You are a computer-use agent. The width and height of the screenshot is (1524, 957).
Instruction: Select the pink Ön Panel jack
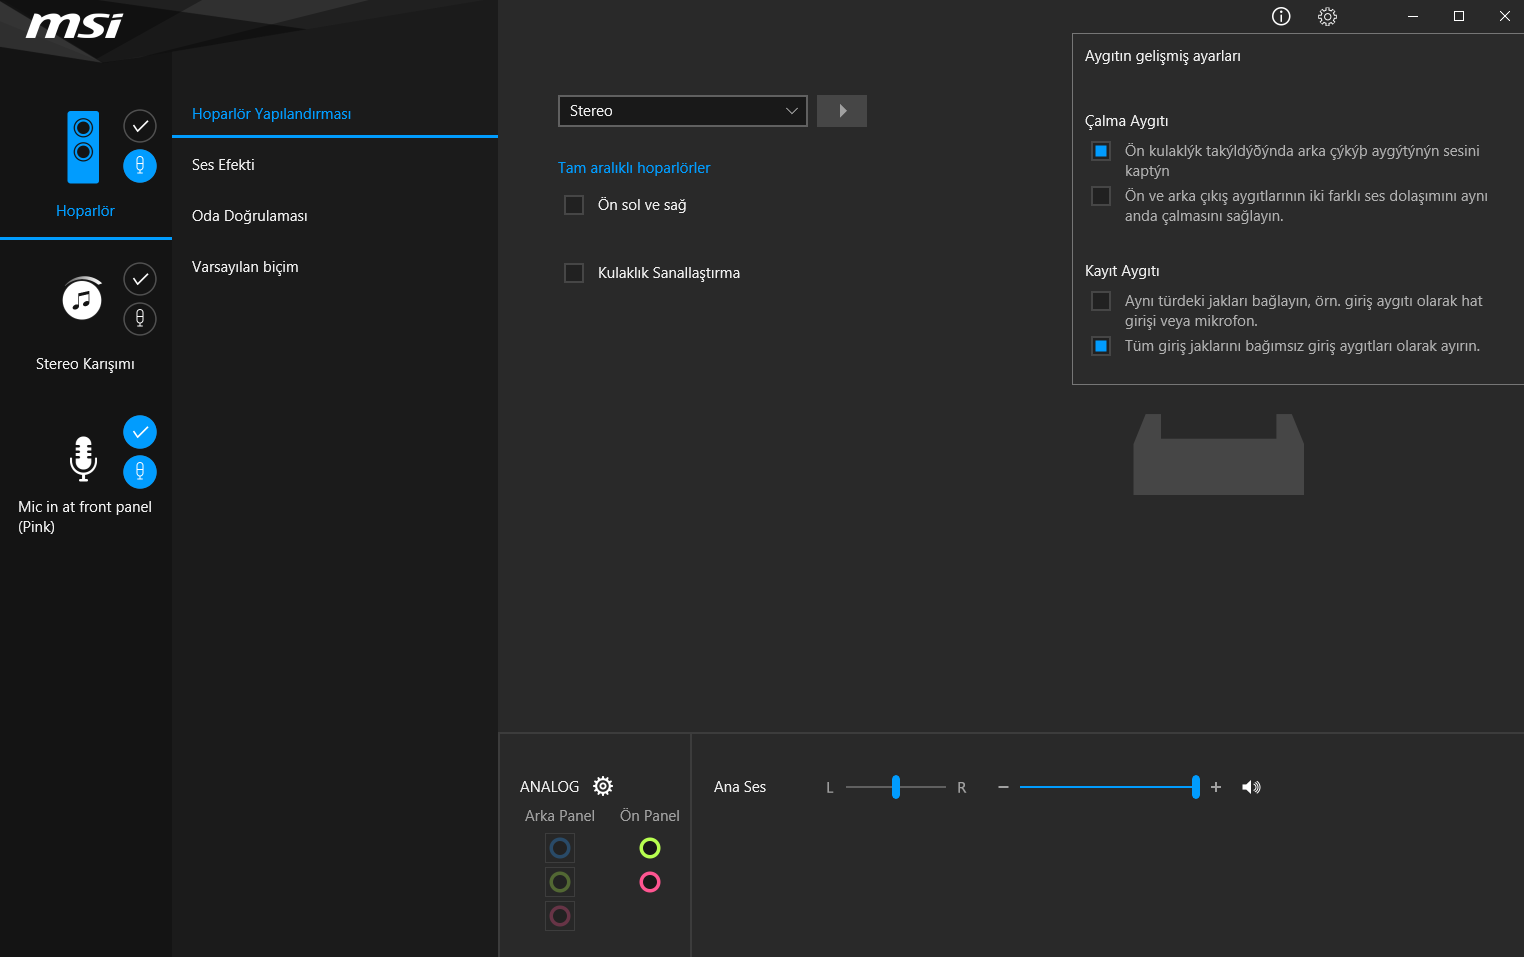(650, 882)
